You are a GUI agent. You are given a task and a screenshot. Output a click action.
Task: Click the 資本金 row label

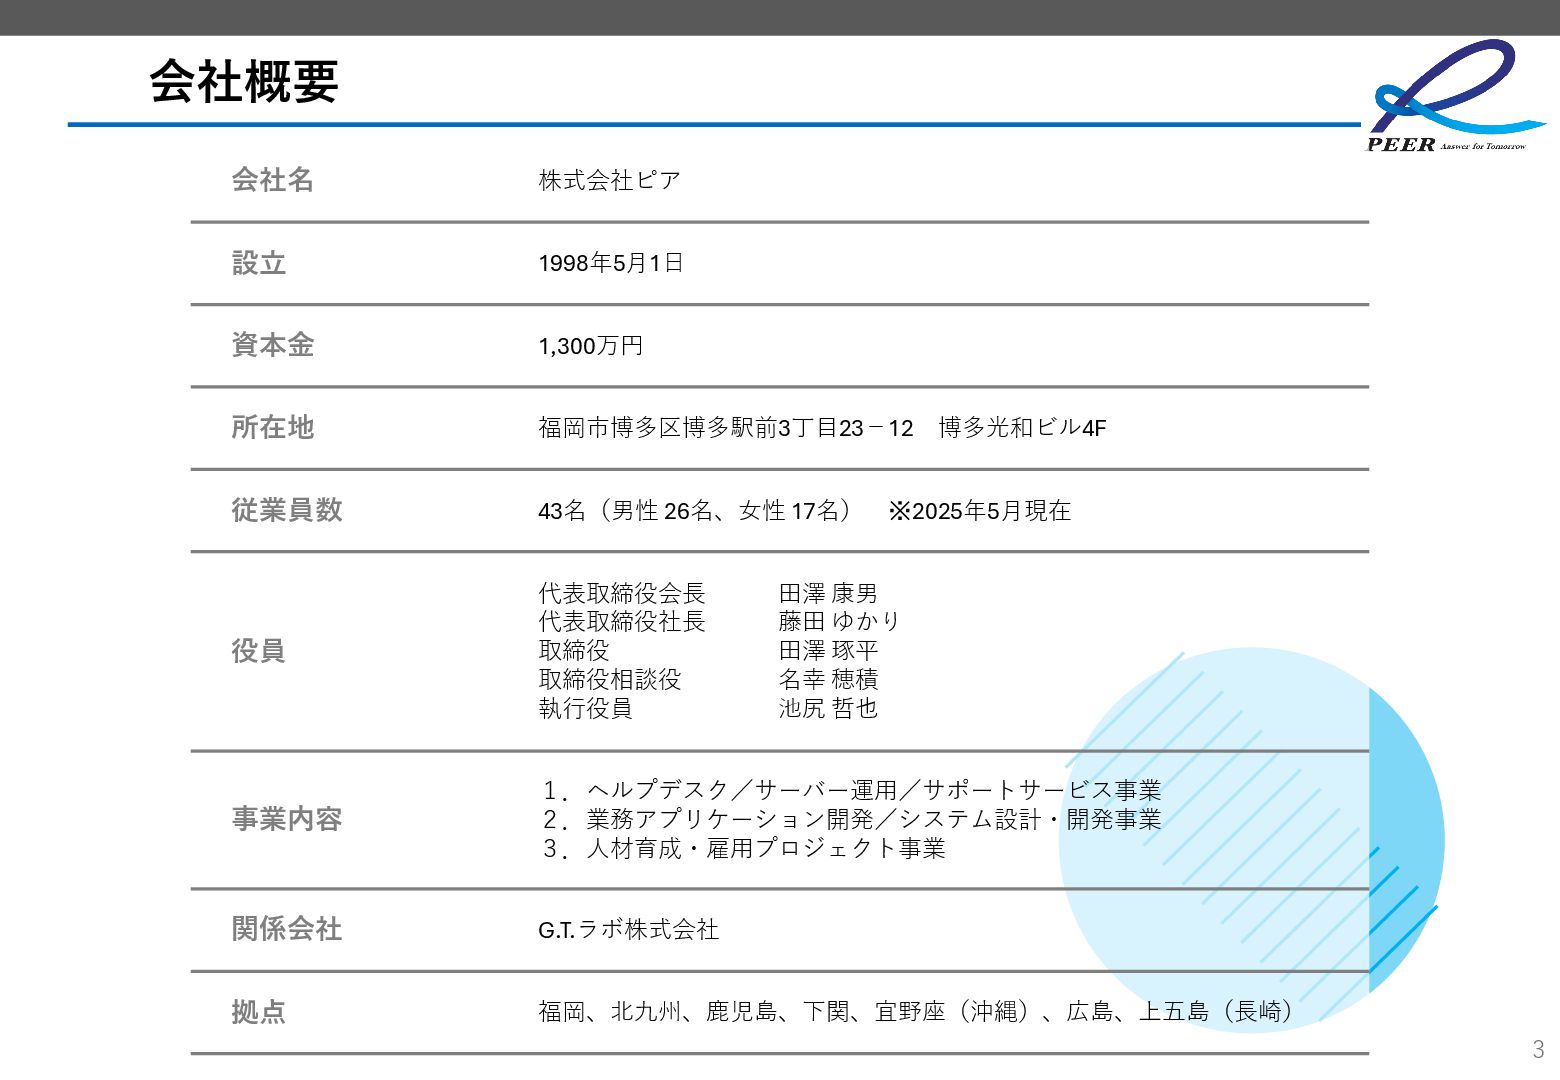point(273,345)
